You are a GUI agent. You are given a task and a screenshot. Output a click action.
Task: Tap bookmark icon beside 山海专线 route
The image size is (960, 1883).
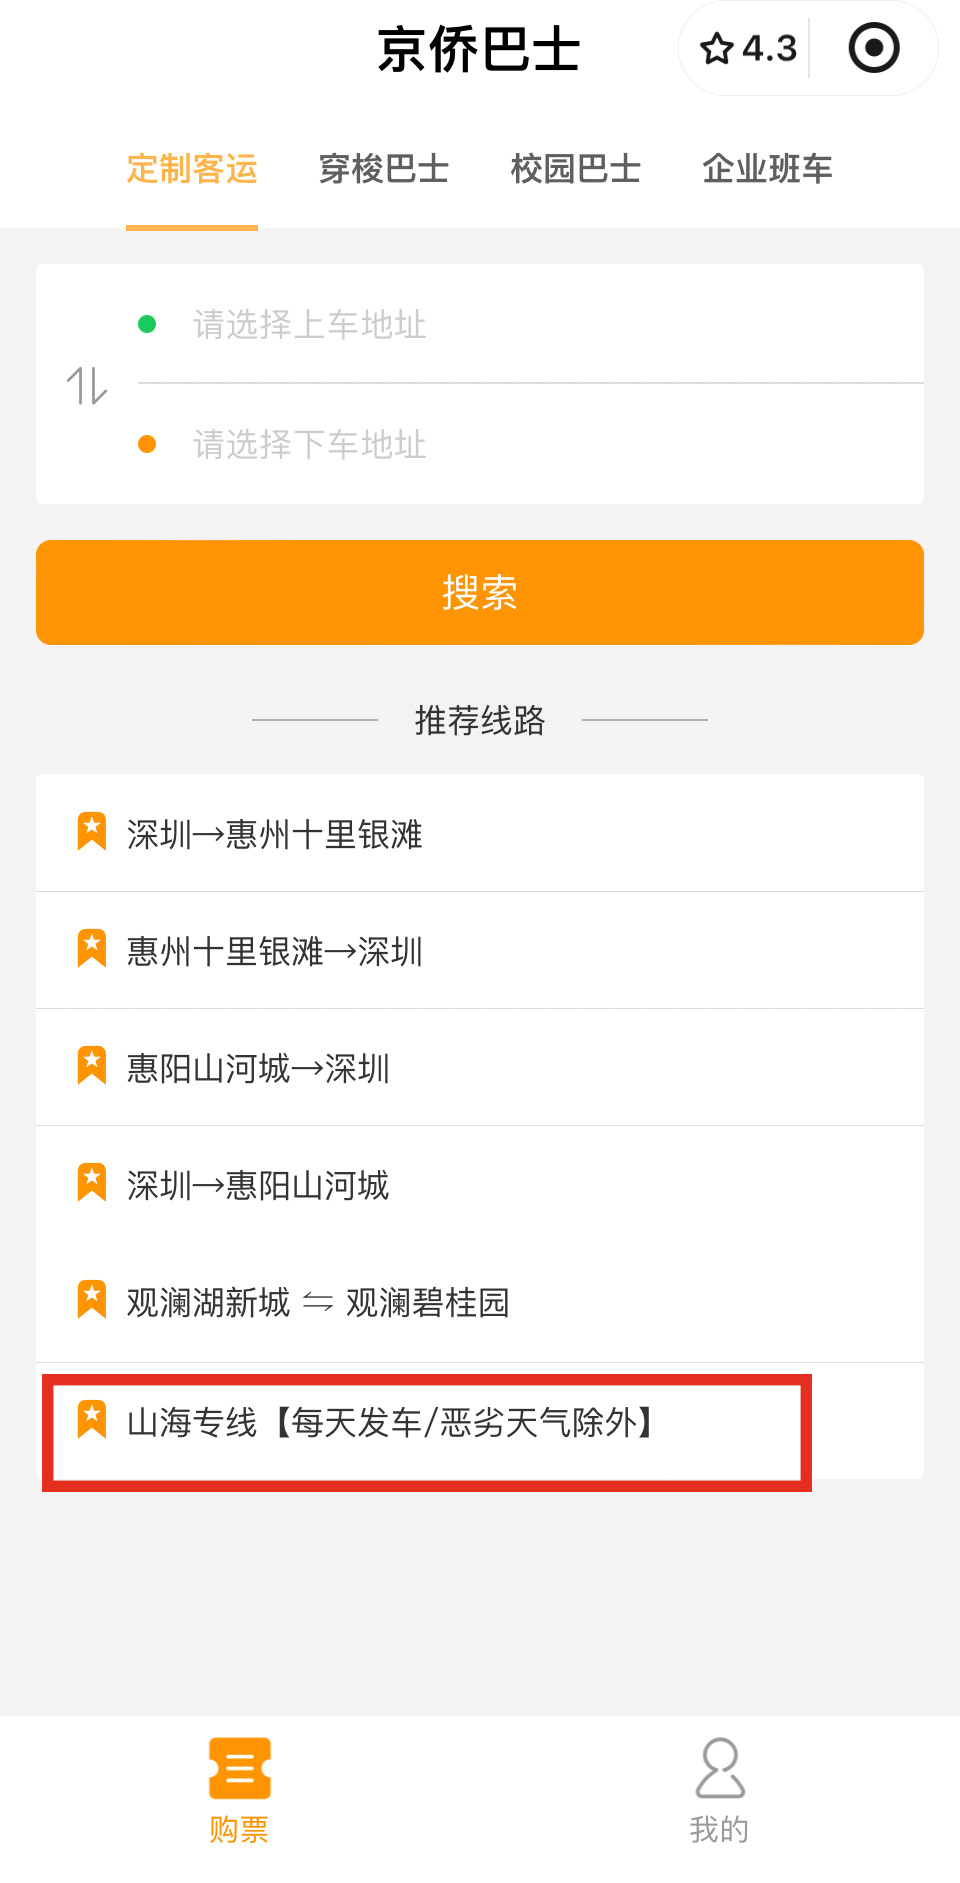tap(92, 1420)
